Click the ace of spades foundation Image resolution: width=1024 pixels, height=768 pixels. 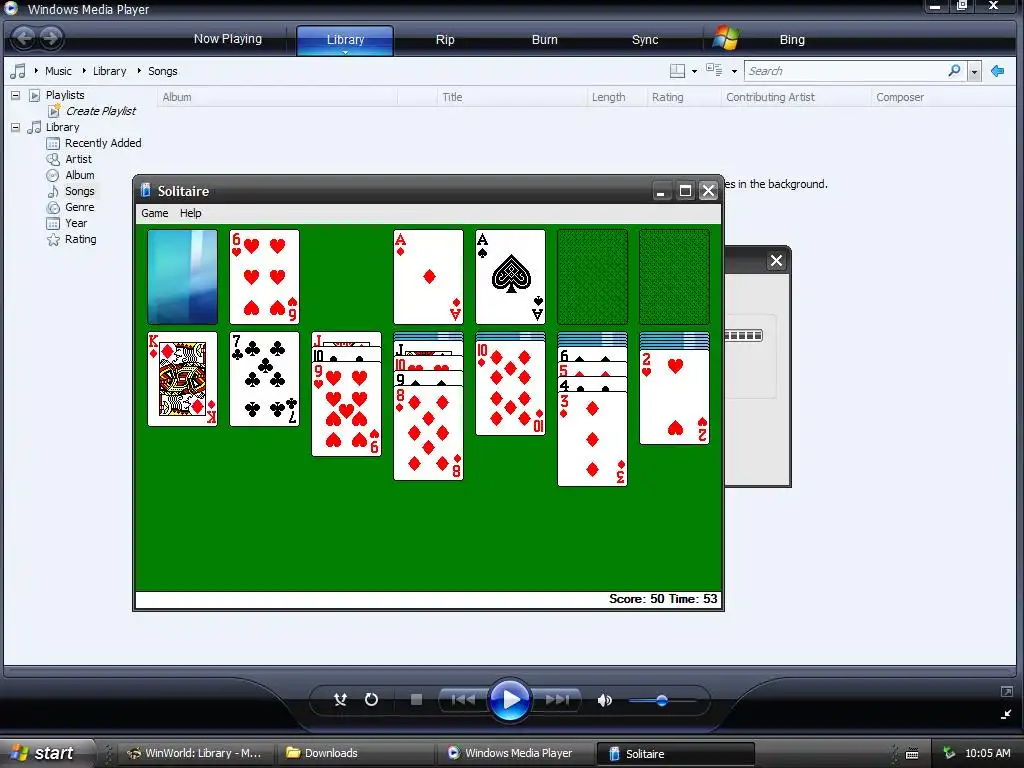click(510, 277)
